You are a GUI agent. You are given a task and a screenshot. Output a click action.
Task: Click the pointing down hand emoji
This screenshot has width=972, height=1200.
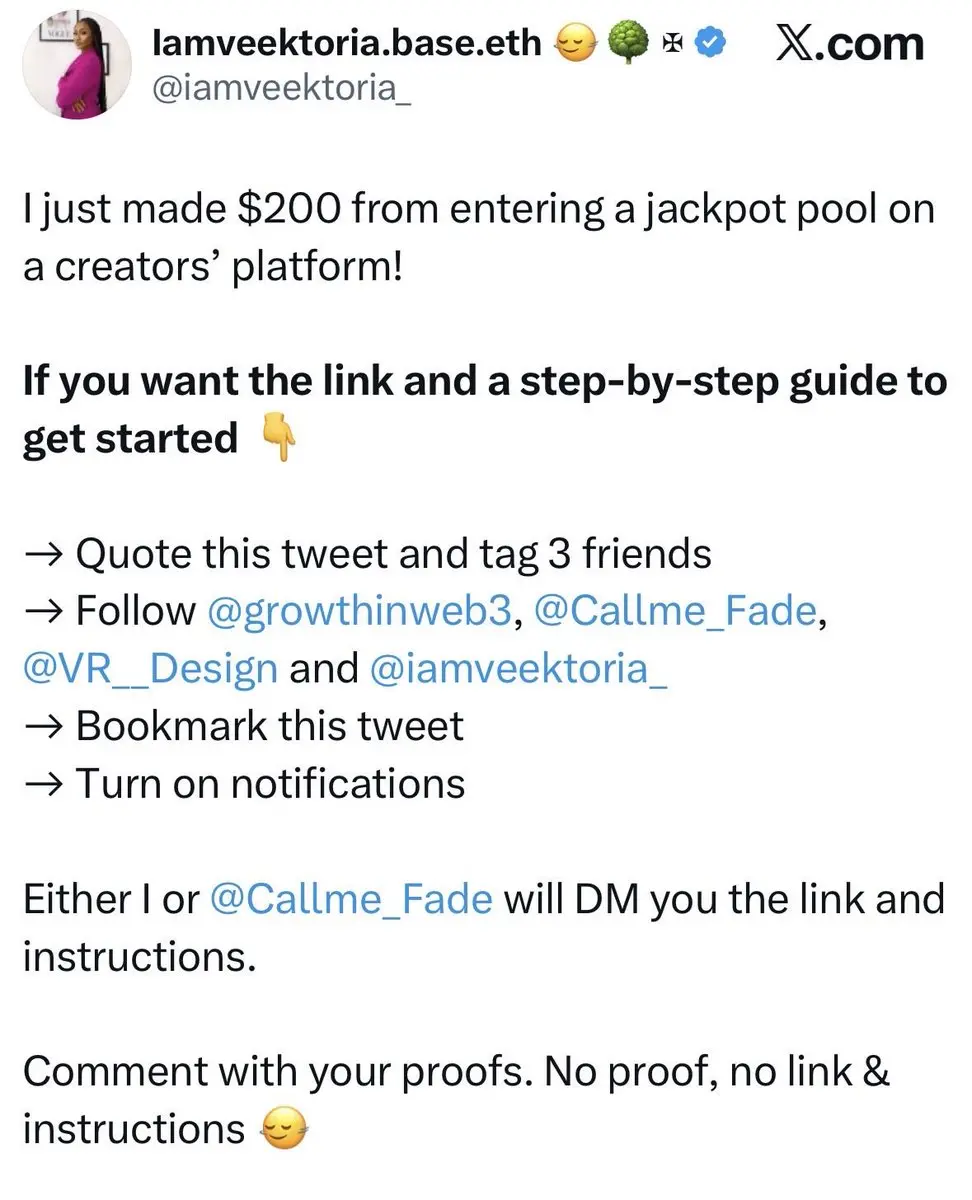278,439
